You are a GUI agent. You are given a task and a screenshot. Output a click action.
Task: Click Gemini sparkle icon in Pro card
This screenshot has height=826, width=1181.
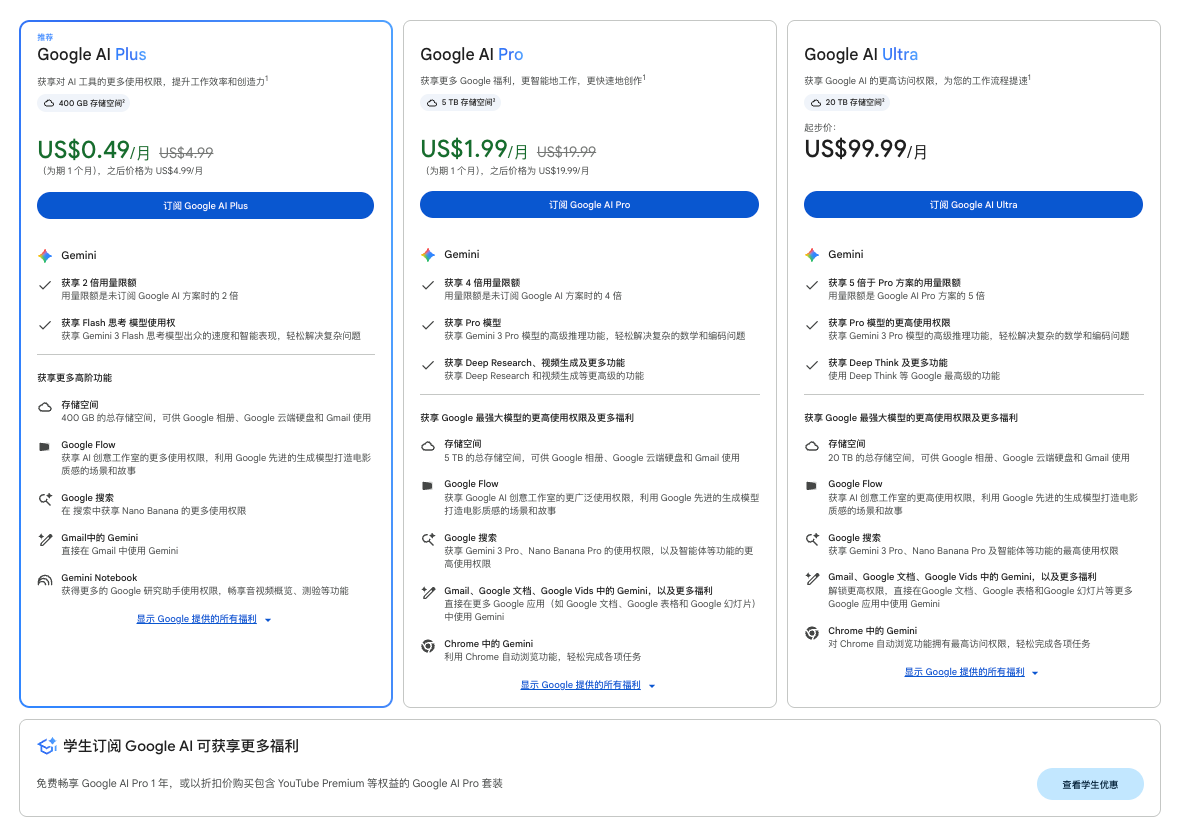(428, 255)
